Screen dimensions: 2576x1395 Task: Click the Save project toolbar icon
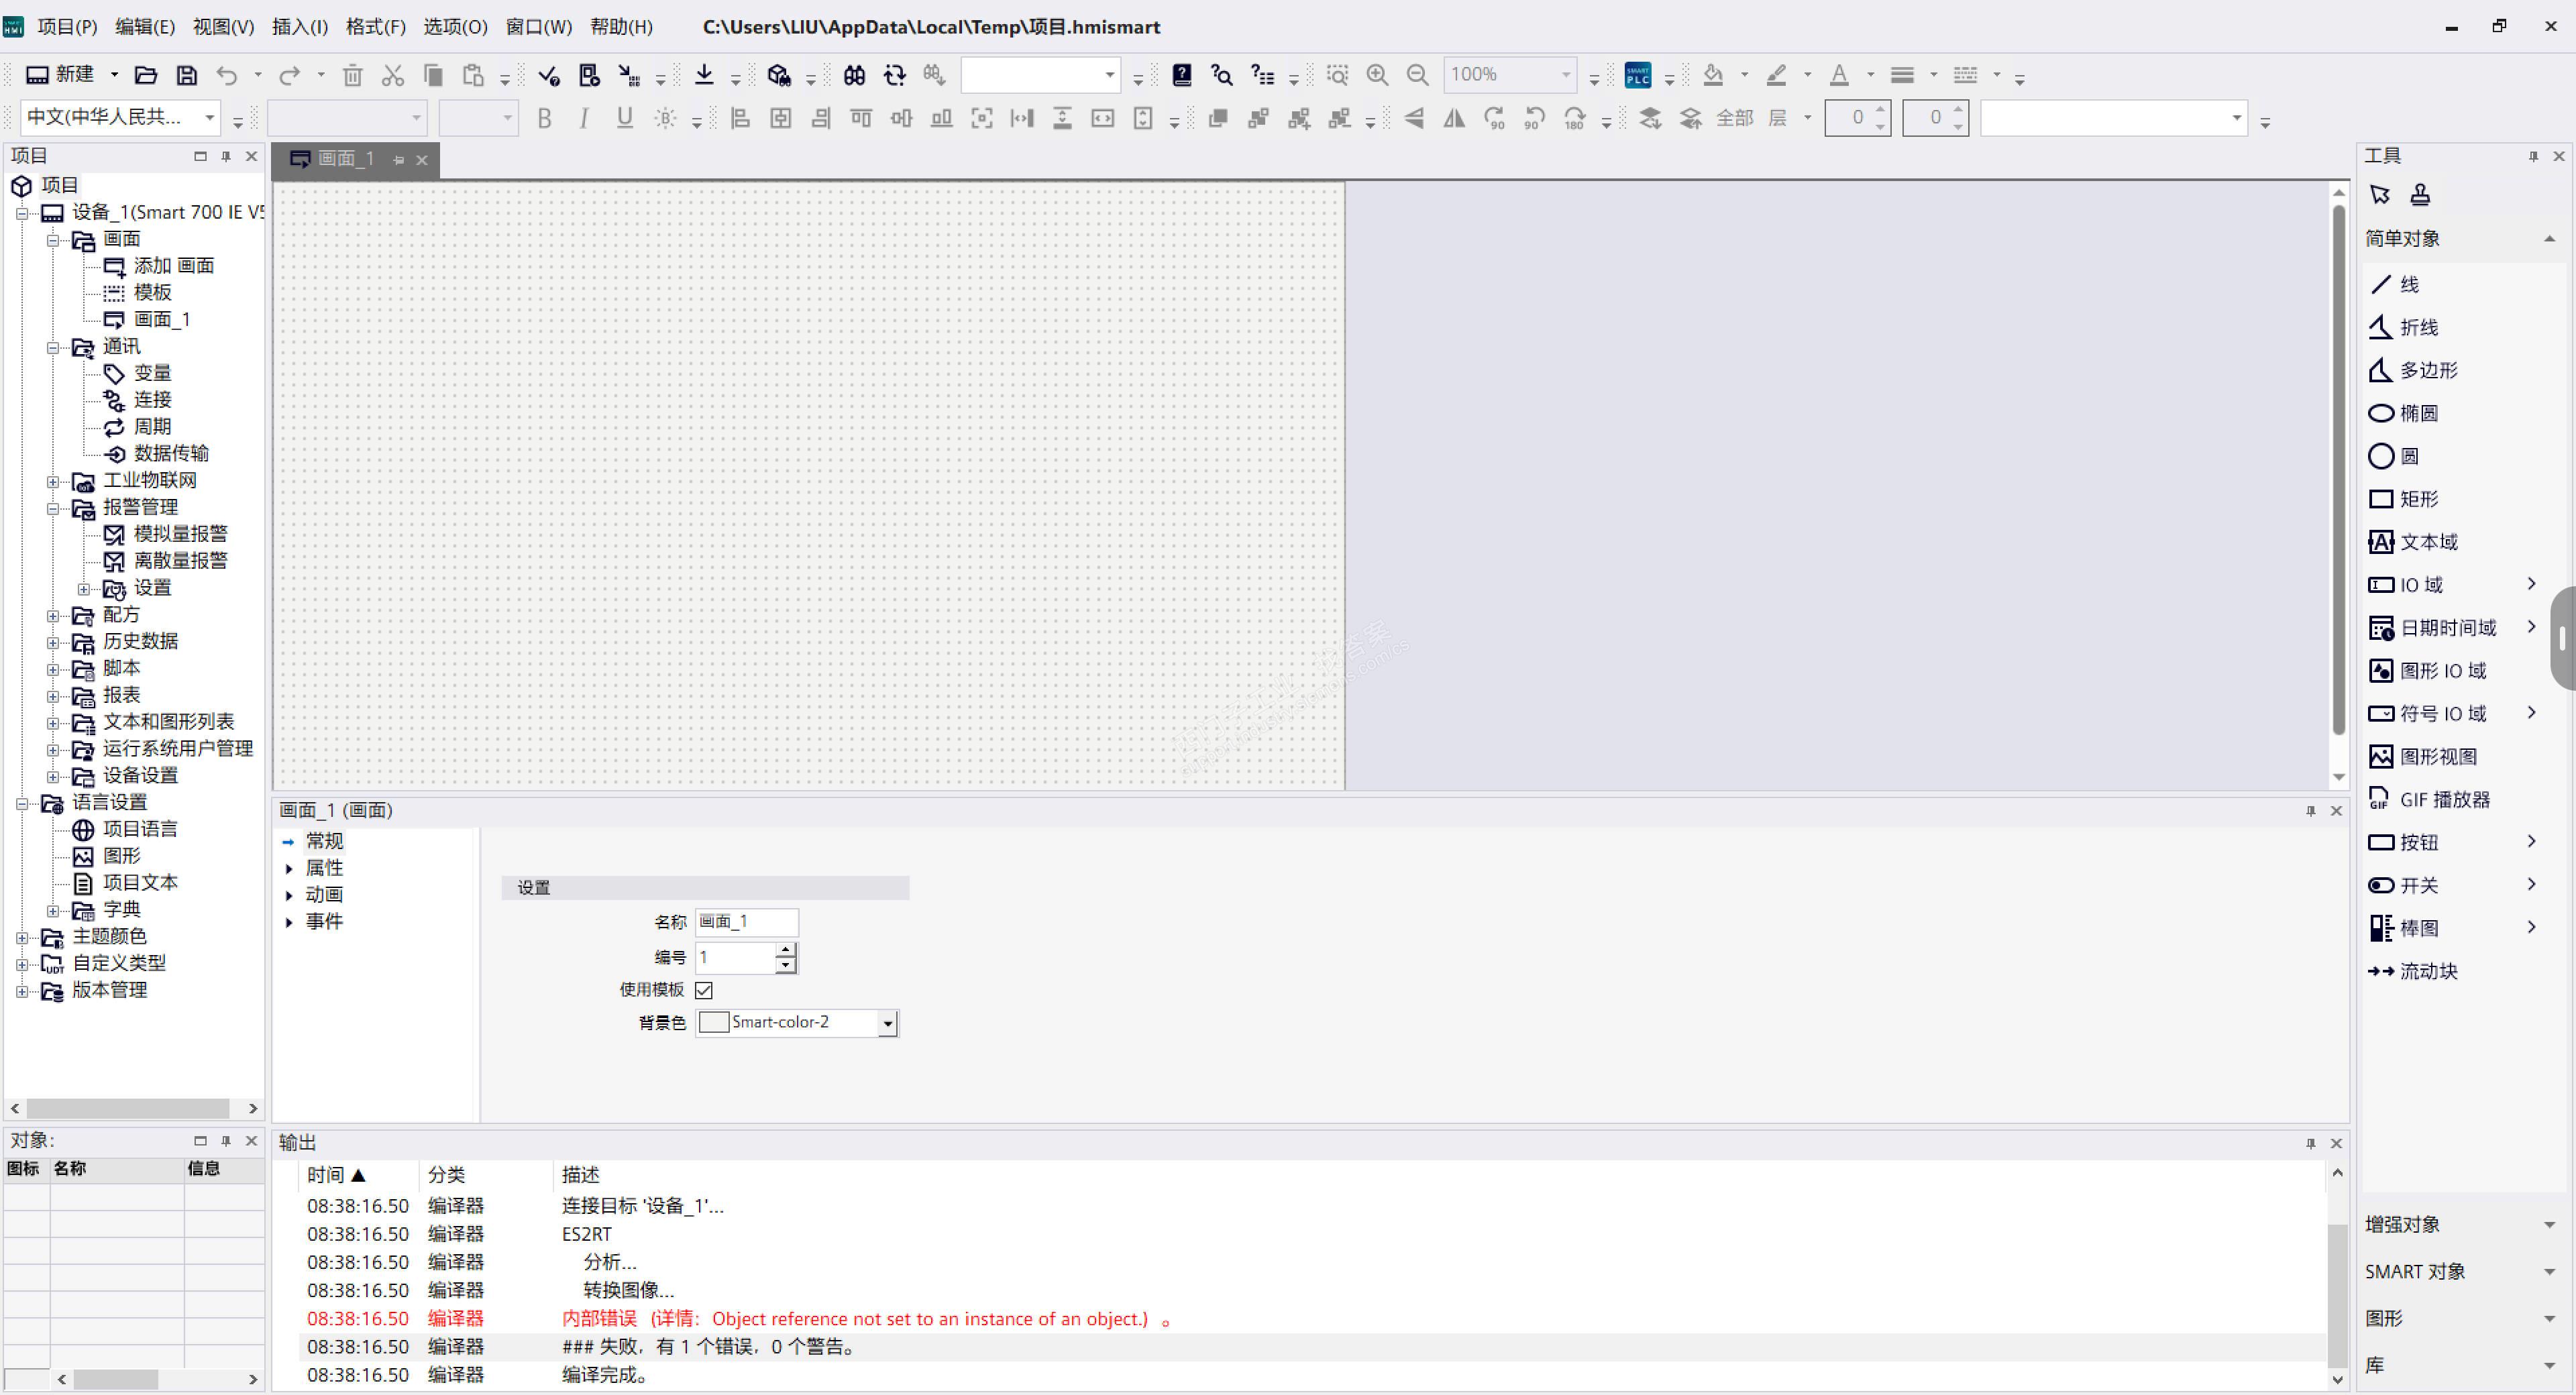186,75
